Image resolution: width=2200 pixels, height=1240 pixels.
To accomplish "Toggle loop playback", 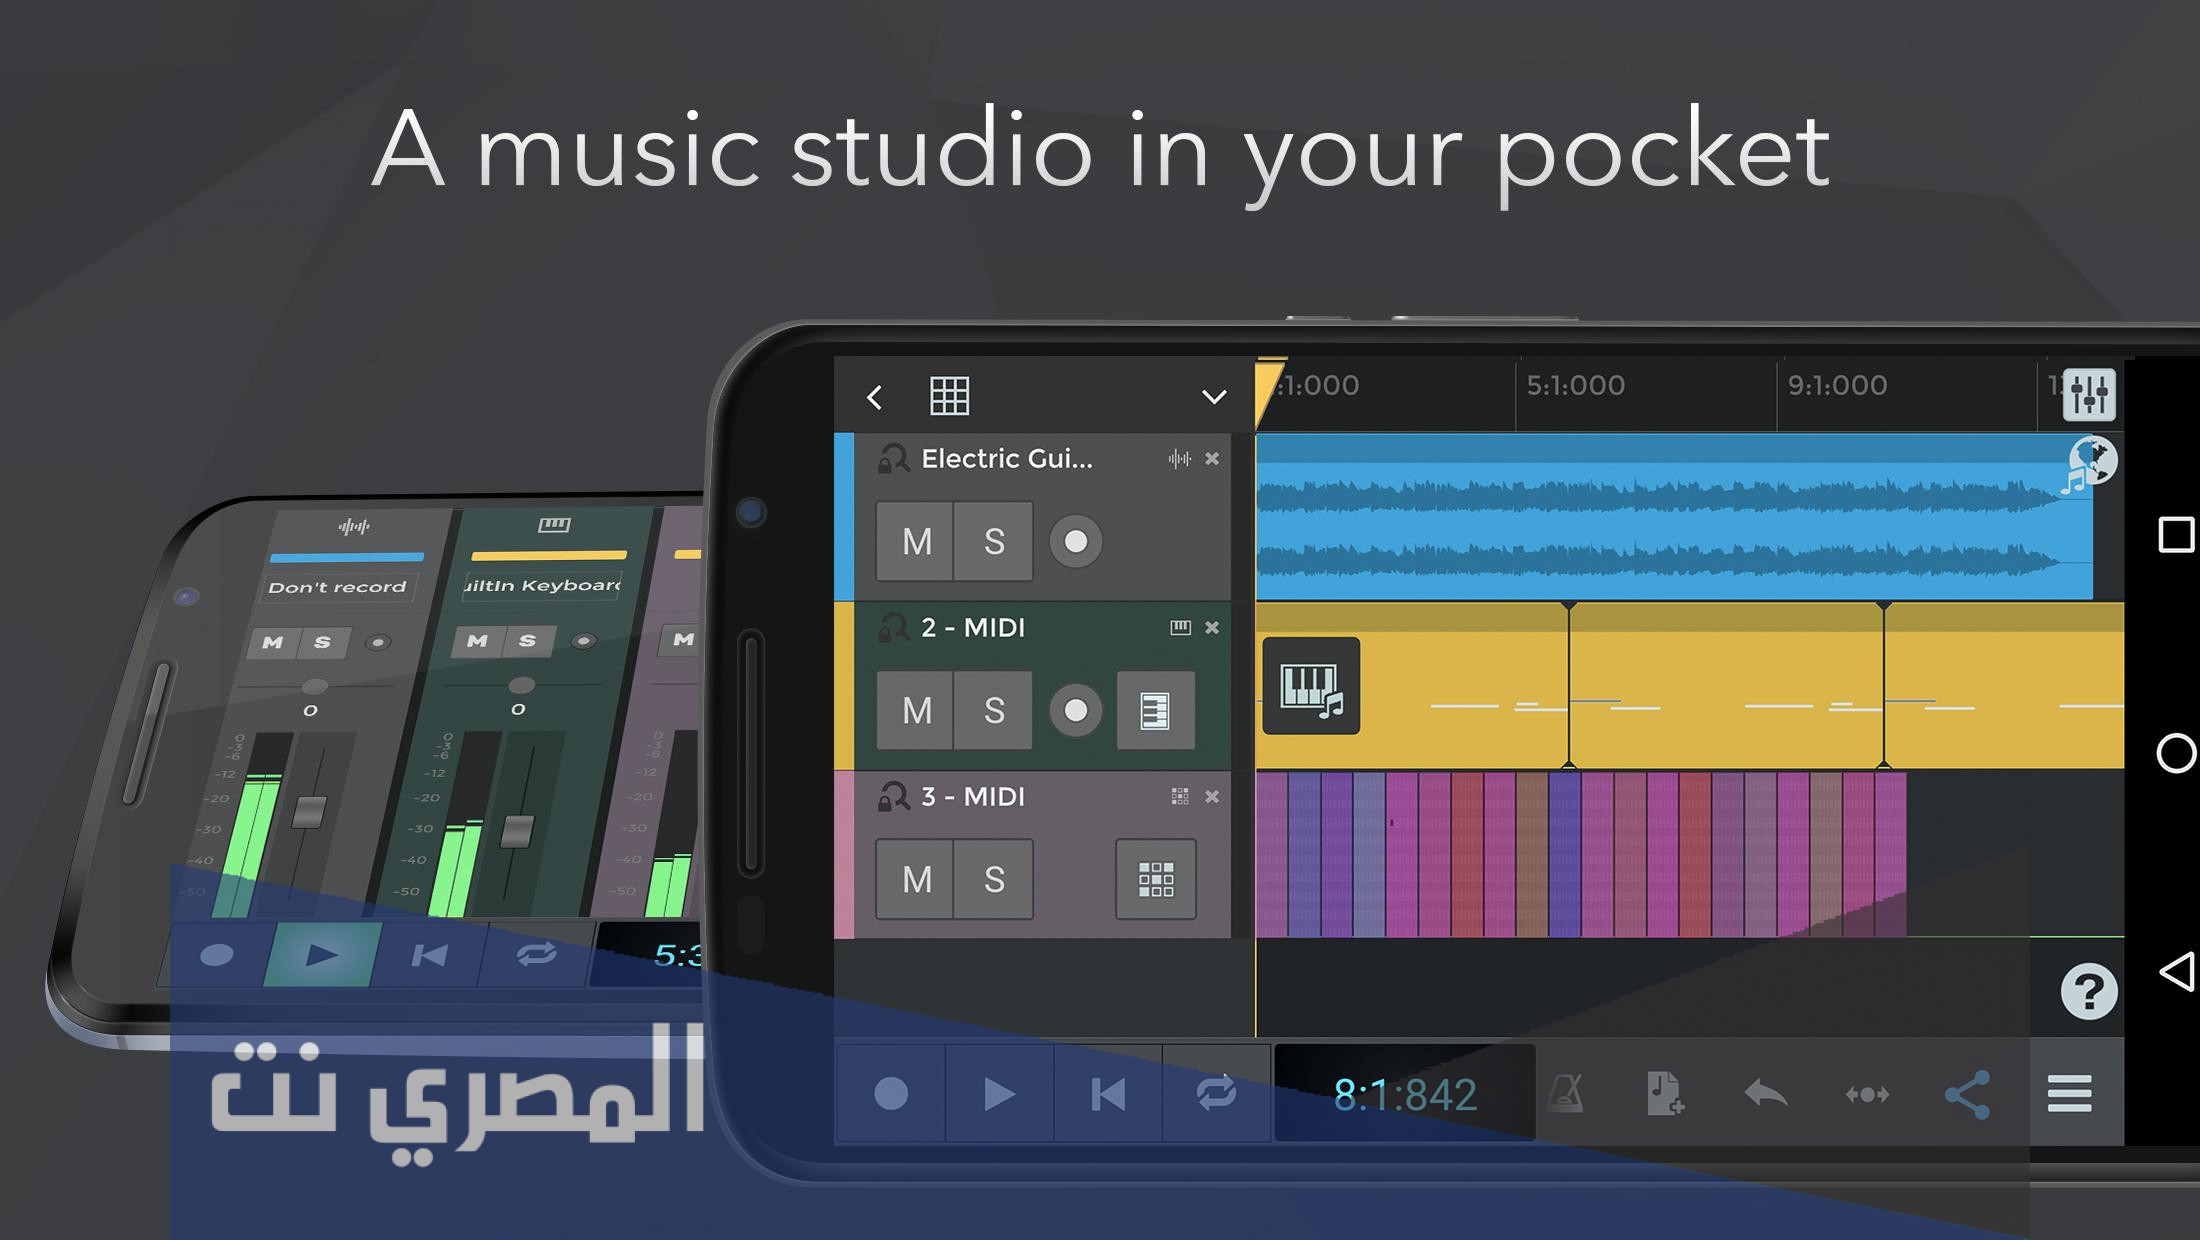I will point(1216,1094).
